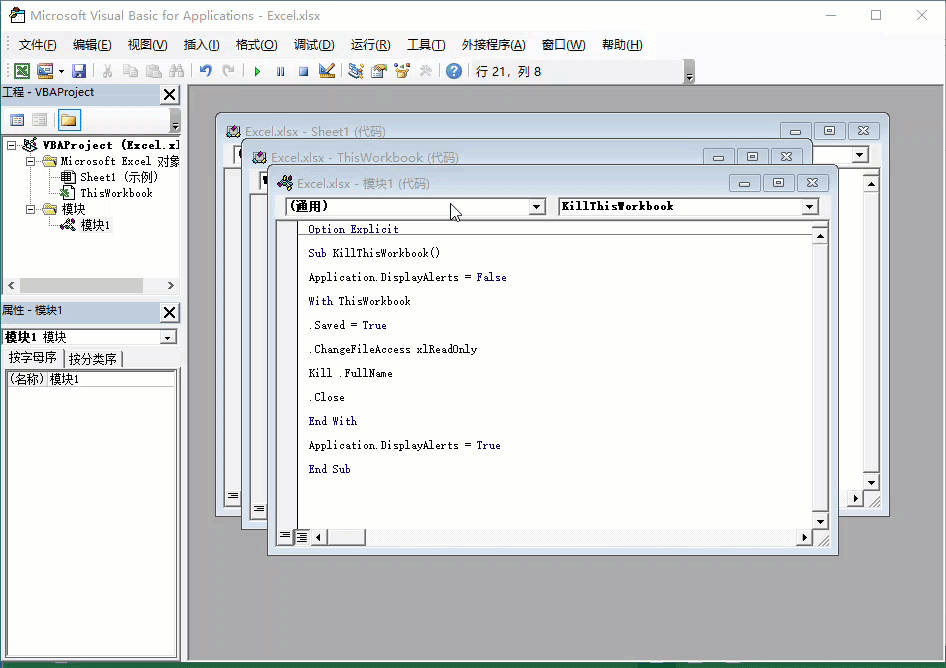Open the 运行(R) menu
This screenshot has width=946, height=668.
click(370, 45)
